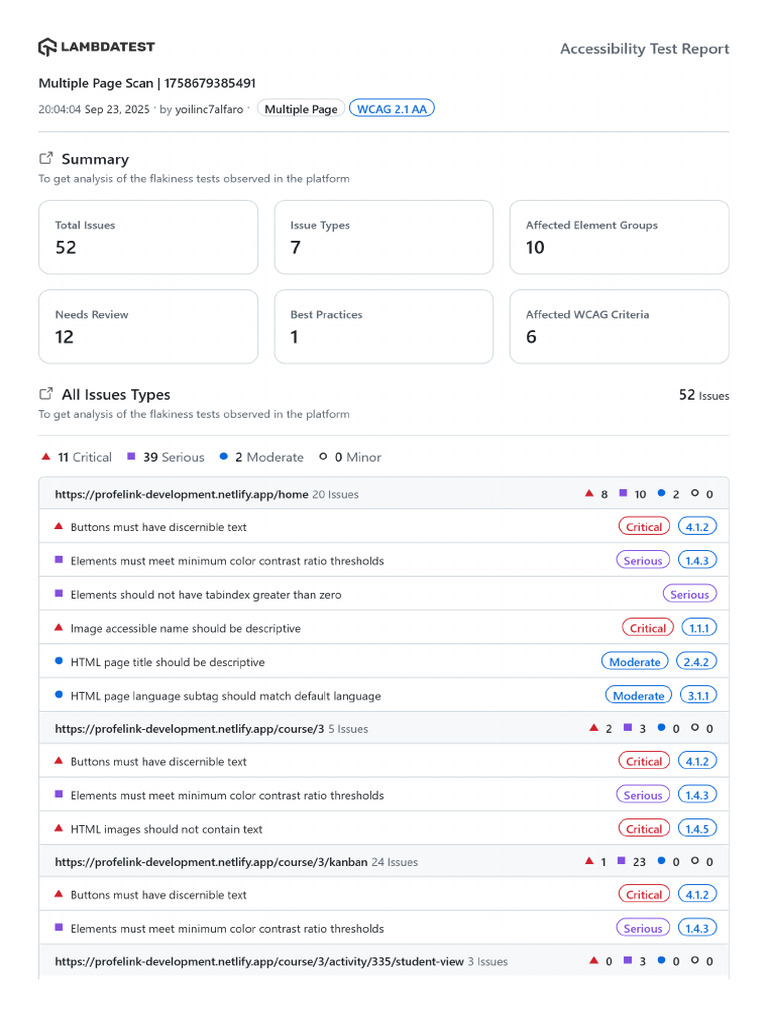This screenshot has height=1024, width=768.
Task: Select 'HTML images should not contain text' row
Action: point(384,829)
